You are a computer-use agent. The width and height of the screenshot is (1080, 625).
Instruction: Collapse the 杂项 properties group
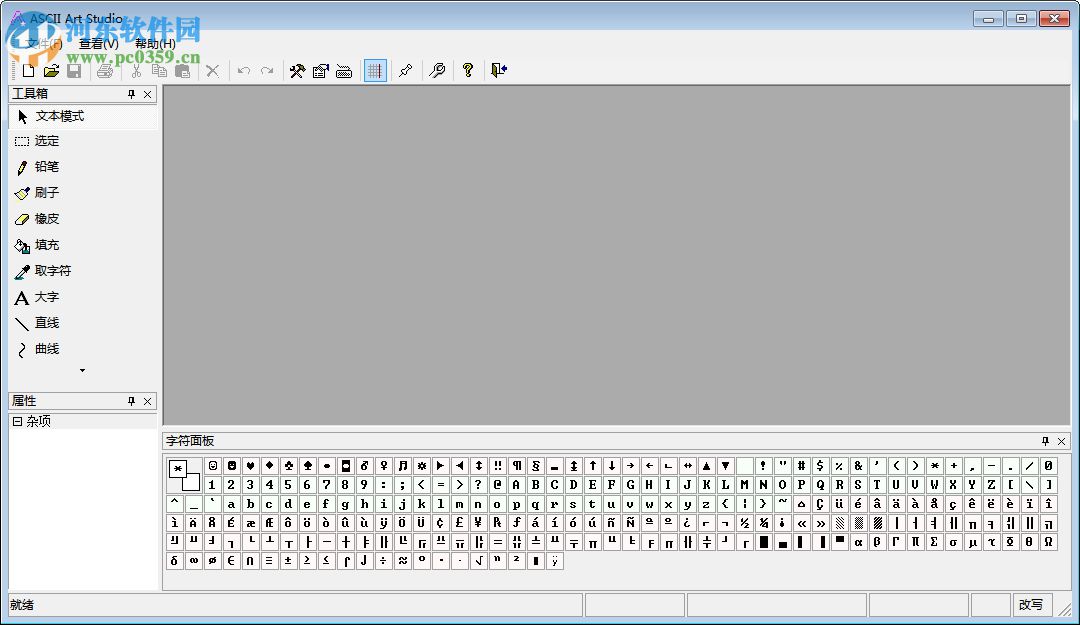tap(17, 420)
